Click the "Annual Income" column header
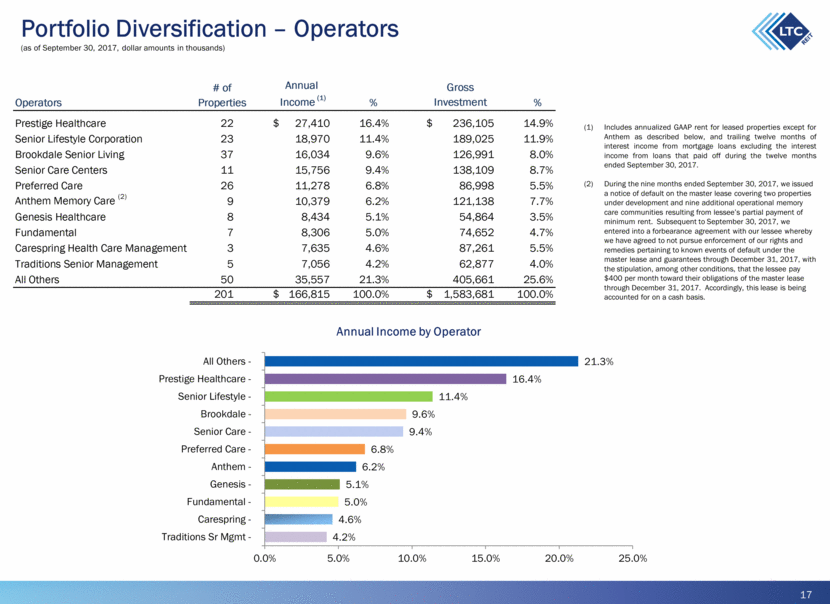The image size is (830, 604). tap(302, 94)
